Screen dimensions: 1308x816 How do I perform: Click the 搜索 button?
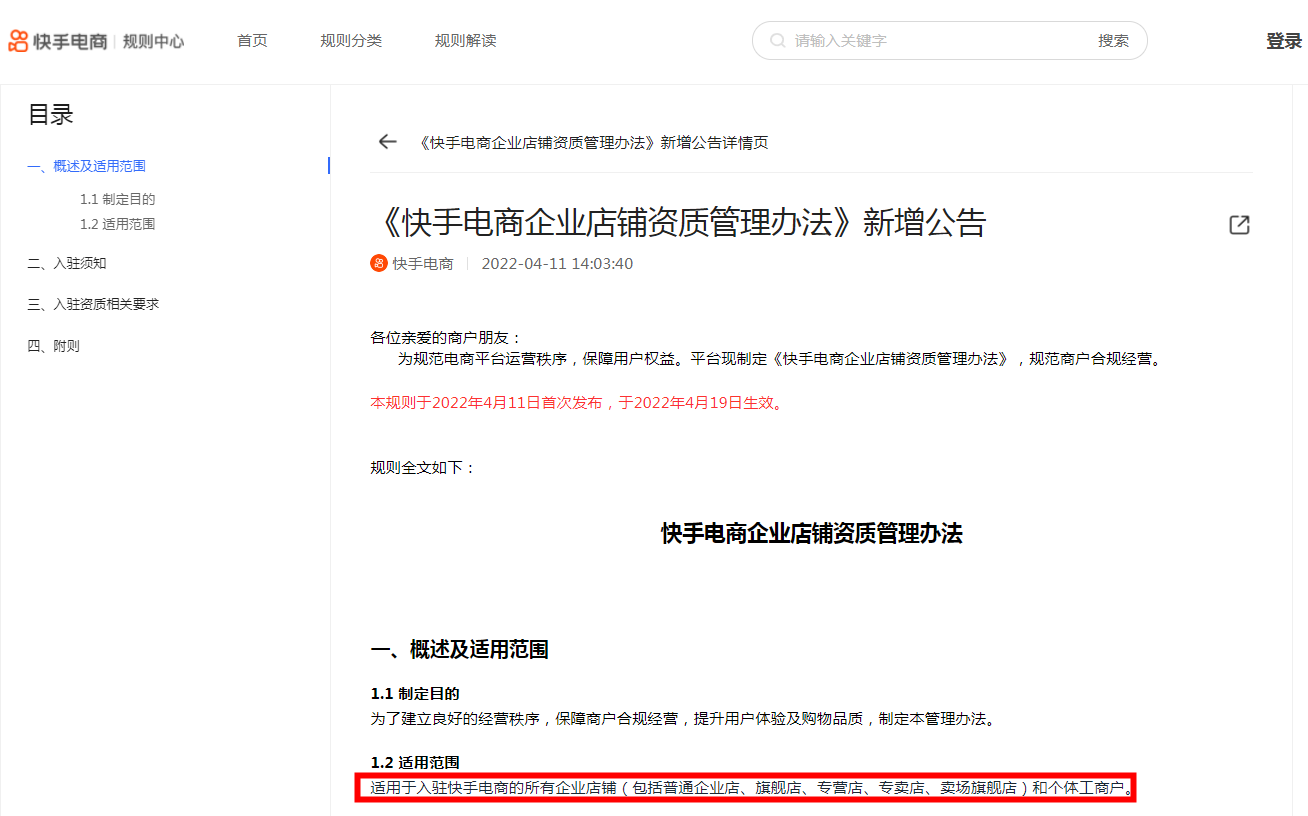1113,41
